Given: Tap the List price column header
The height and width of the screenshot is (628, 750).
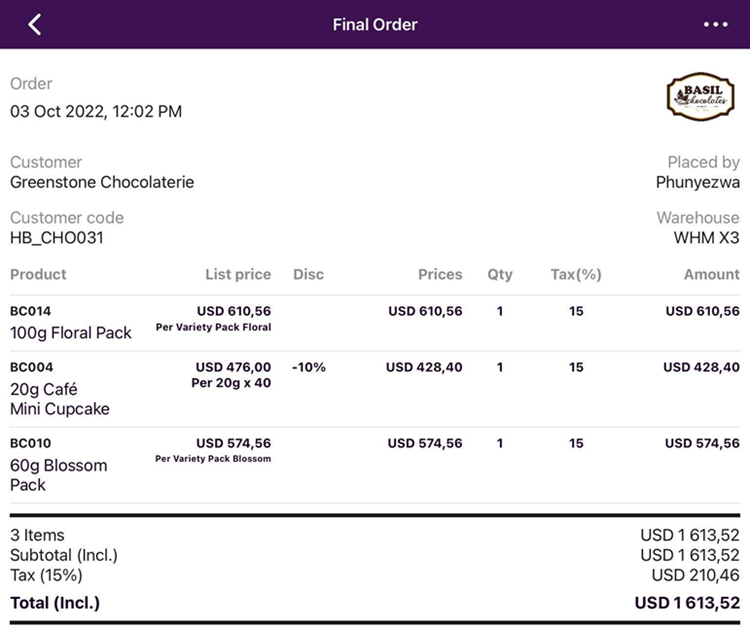Looking at the screenshot, I should (238, 274).
